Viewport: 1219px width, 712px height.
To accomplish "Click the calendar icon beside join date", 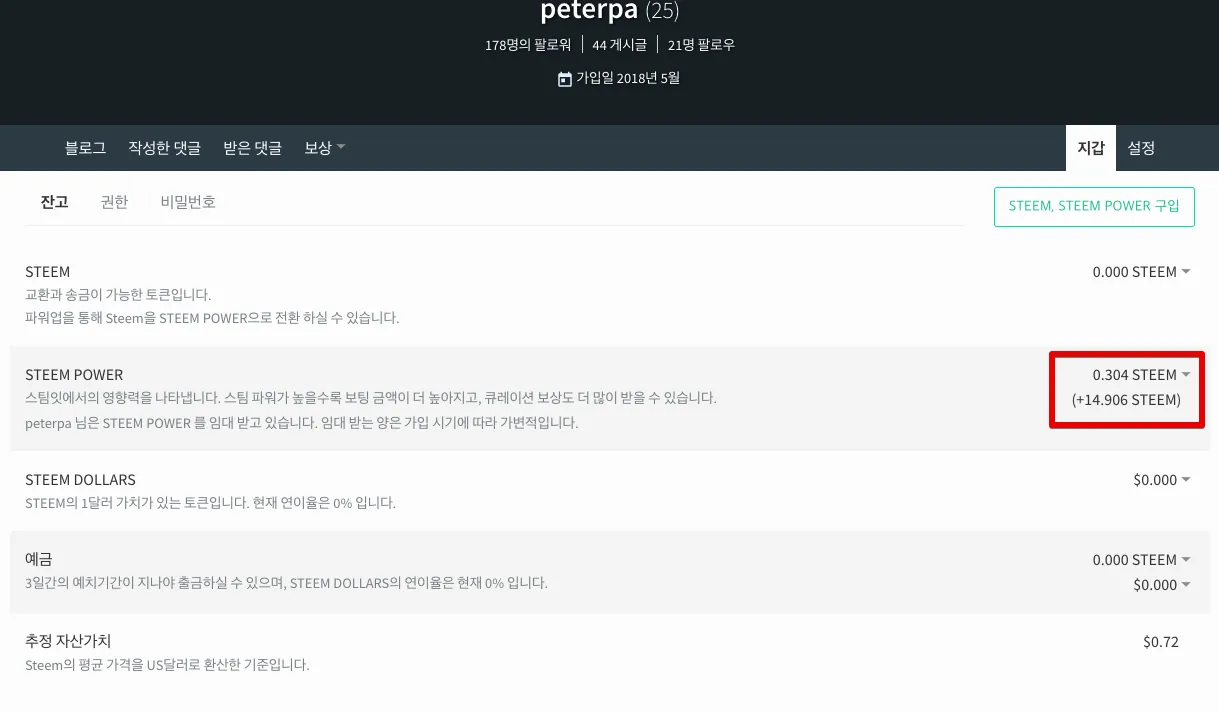I will 565,79.
